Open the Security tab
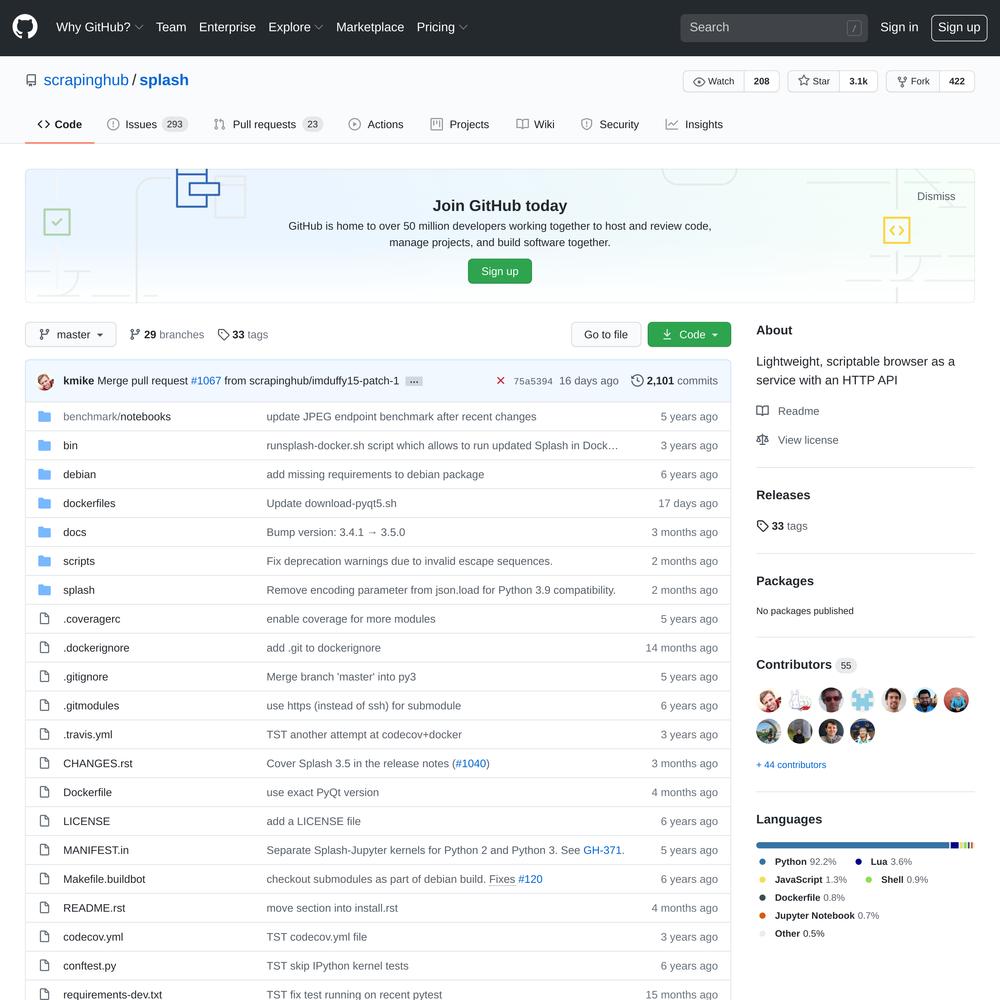 click(x=609, y=124)
